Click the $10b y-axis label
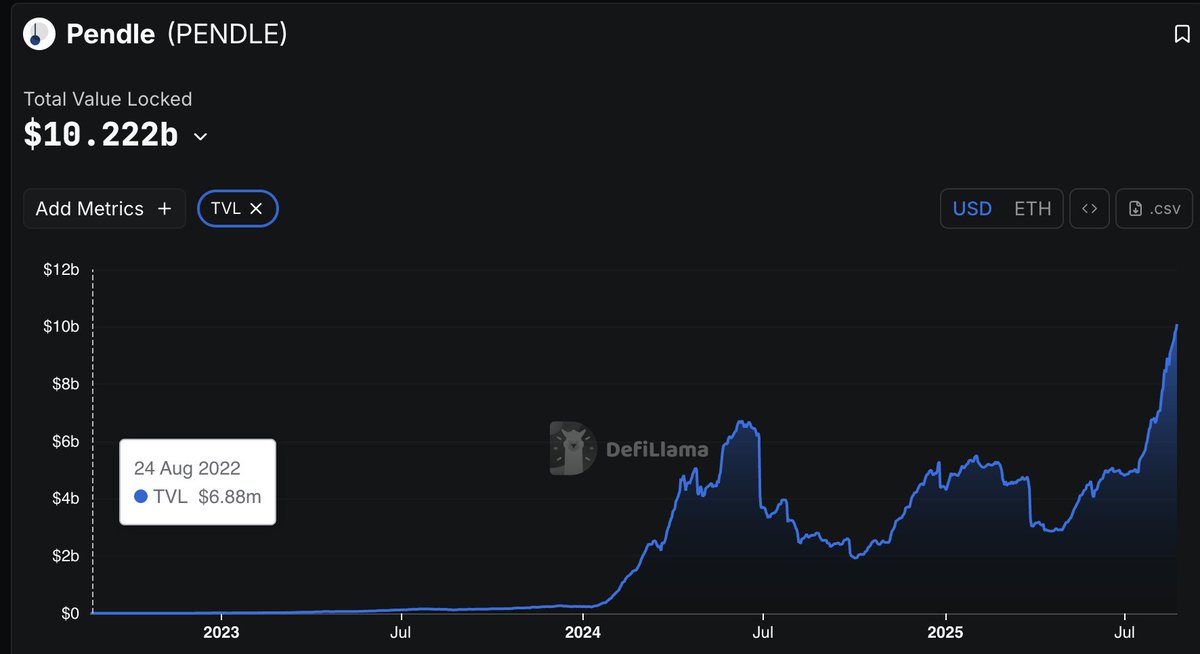 (x=61, y=327)
